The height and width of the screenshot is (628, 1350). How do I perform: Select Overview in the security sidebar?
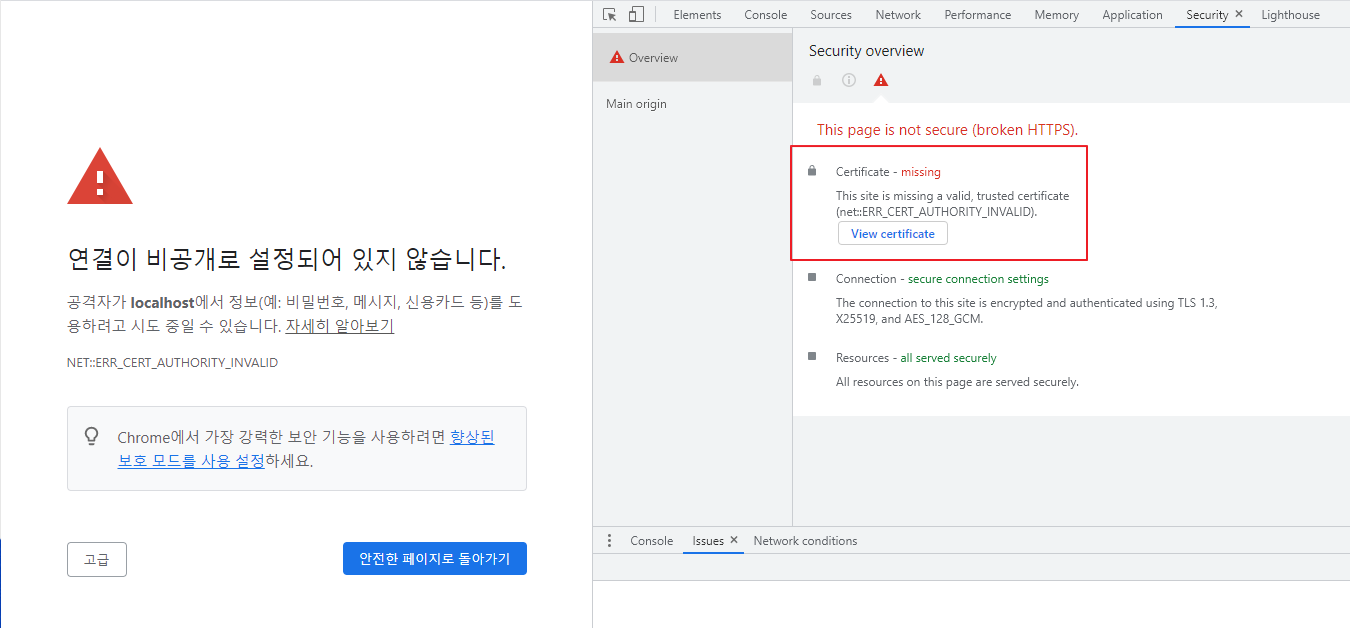tap(653, 58)
